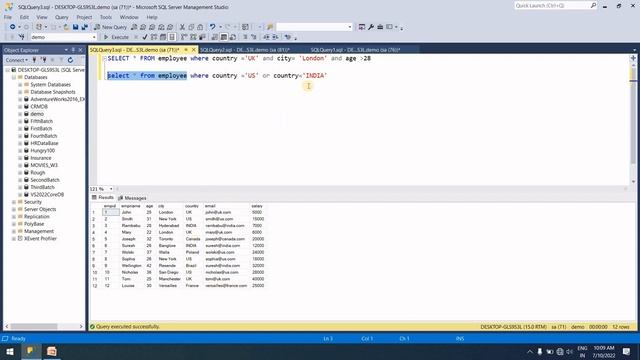Switch to the SQLQuery2.sql tab
640x360 pixels.
pos(245,50)
